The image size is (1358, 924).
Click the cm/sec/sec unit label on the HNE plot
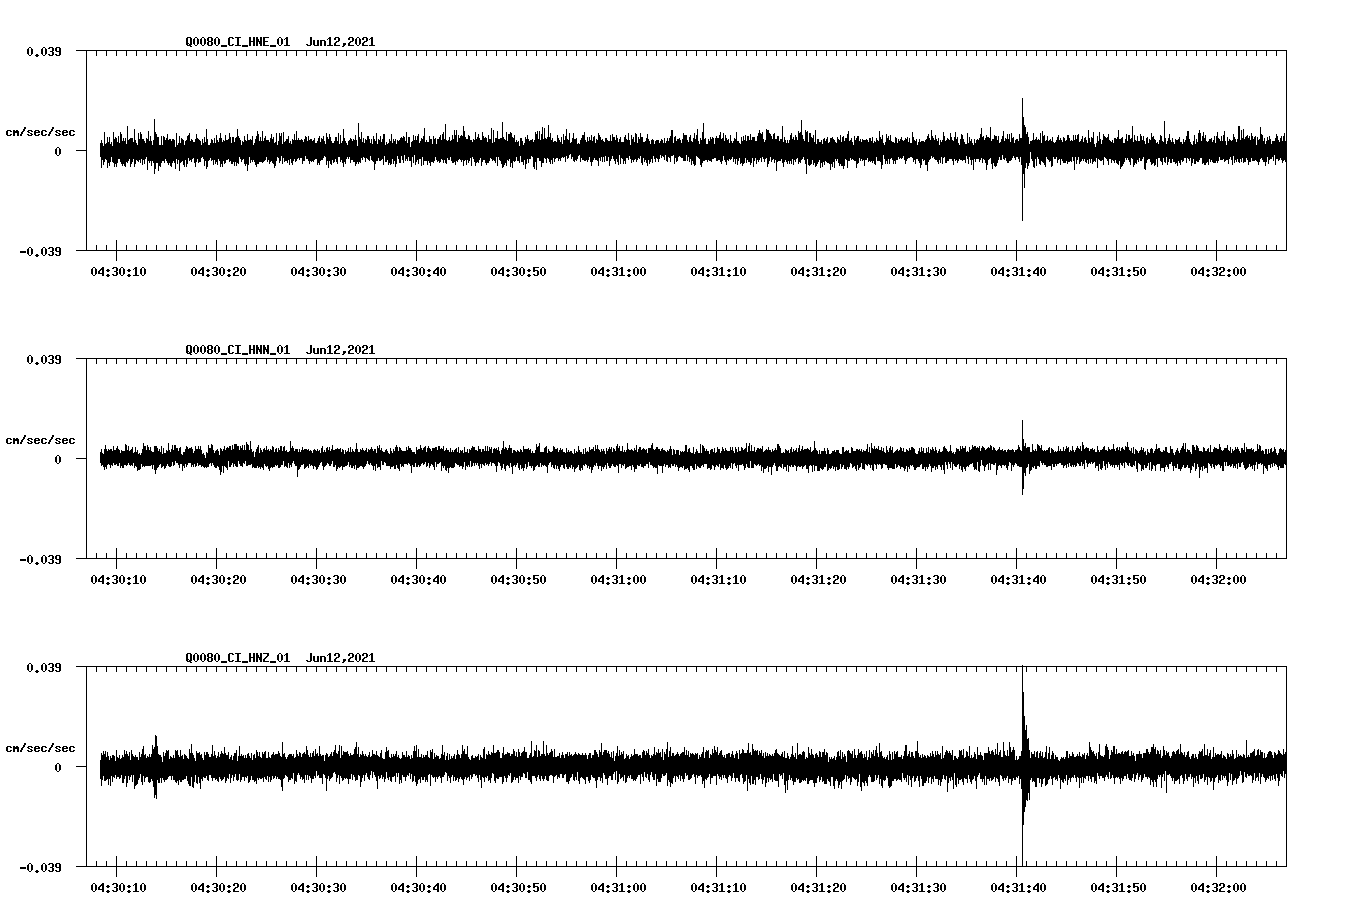(x=40, y=132)
